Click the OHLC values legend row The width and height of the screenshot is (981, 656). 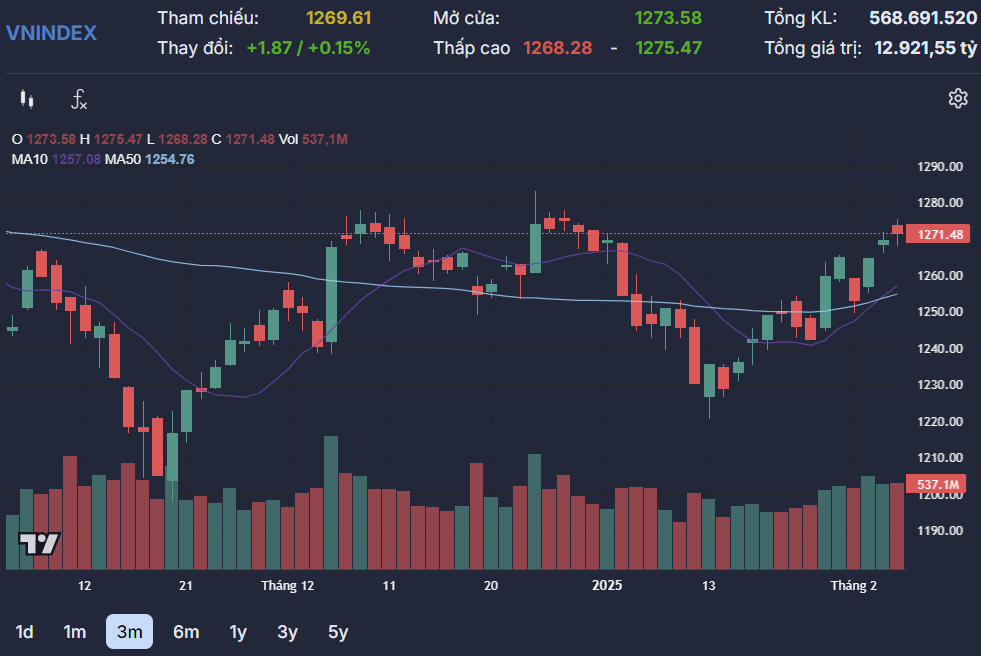[180, 139]
